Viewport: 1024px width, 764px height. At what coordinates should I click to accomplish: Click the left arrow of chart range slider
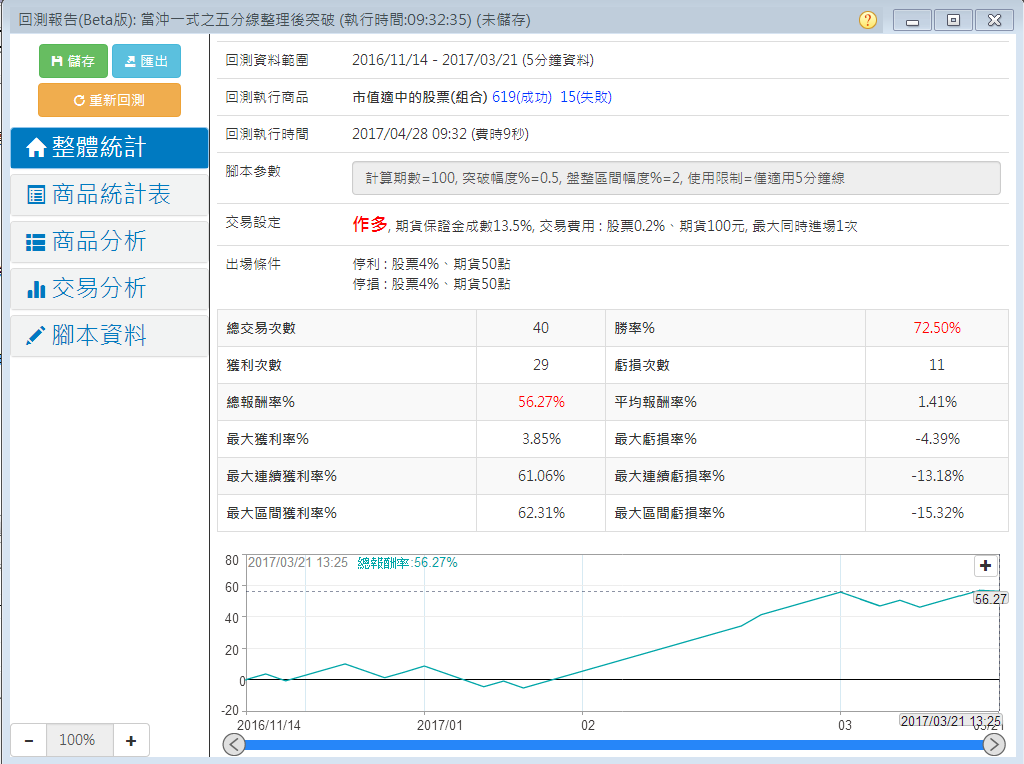(x=234, y=744)
